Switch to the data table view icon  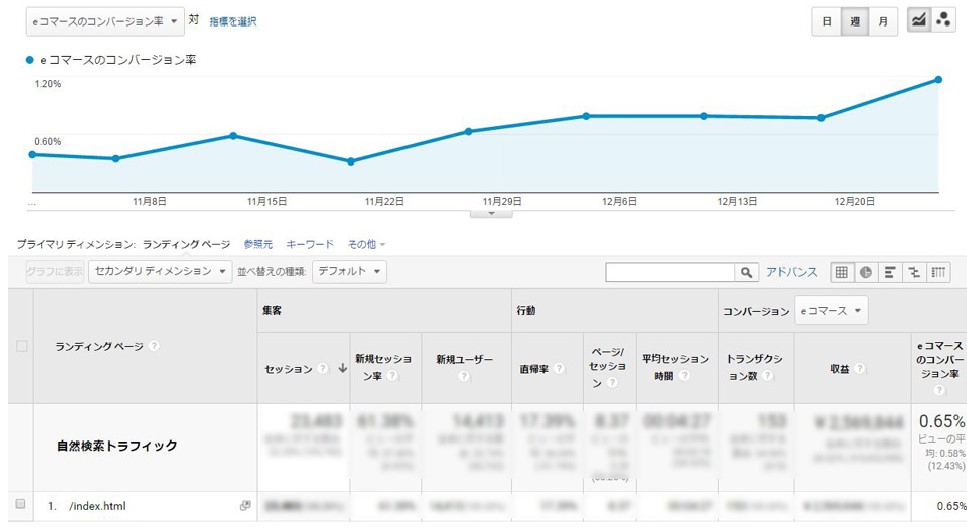842,272
